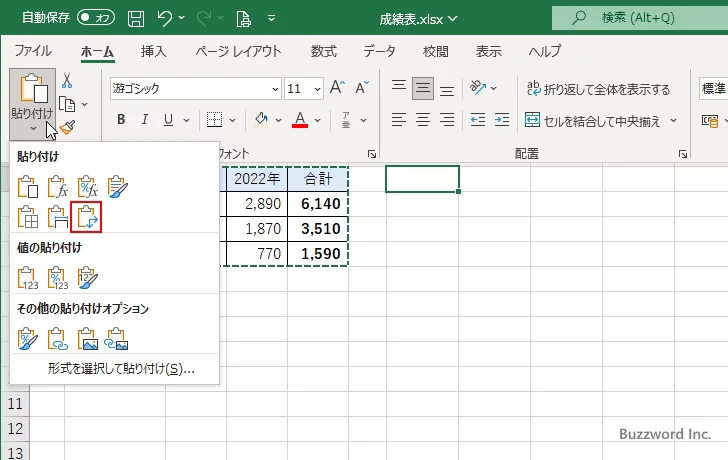The width and height of the screenshot is (728, 460).
Task: Switch to the 表示 tab
Action: pyautogui.click(x=488, y=51)
